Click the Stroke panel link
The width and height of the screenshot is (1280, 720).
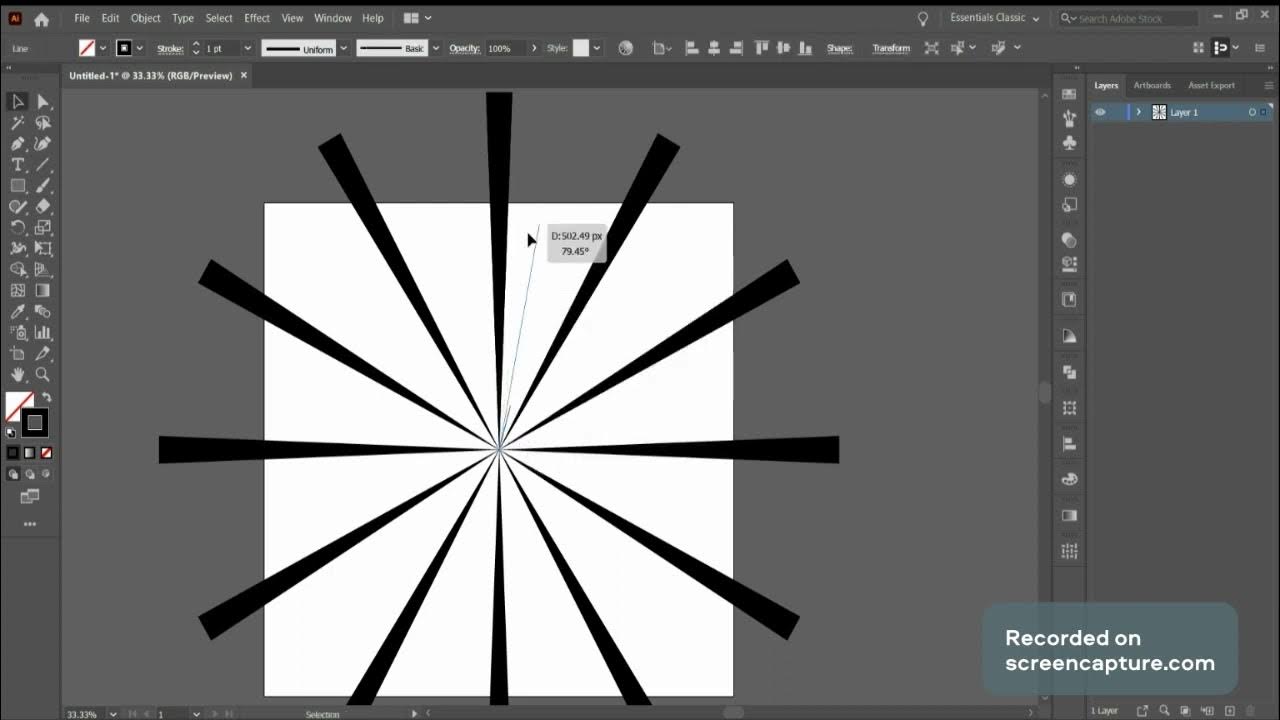click(170, 48)
